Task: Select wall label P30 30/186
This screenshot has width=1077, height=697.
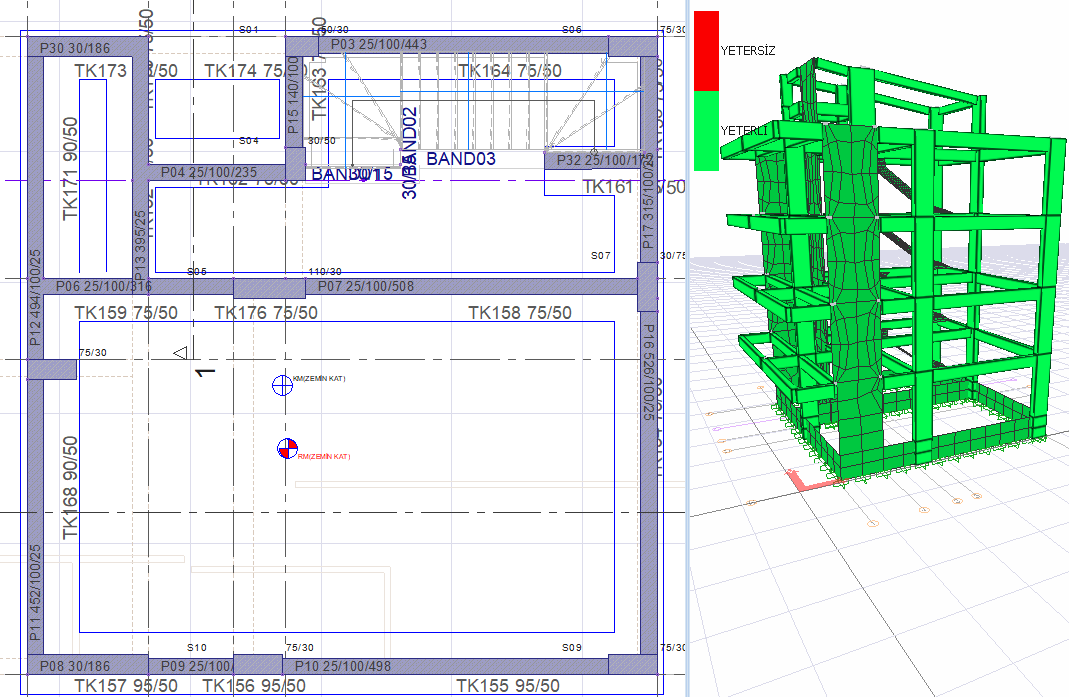Action: pyautogui.click(x=75, y=48)
